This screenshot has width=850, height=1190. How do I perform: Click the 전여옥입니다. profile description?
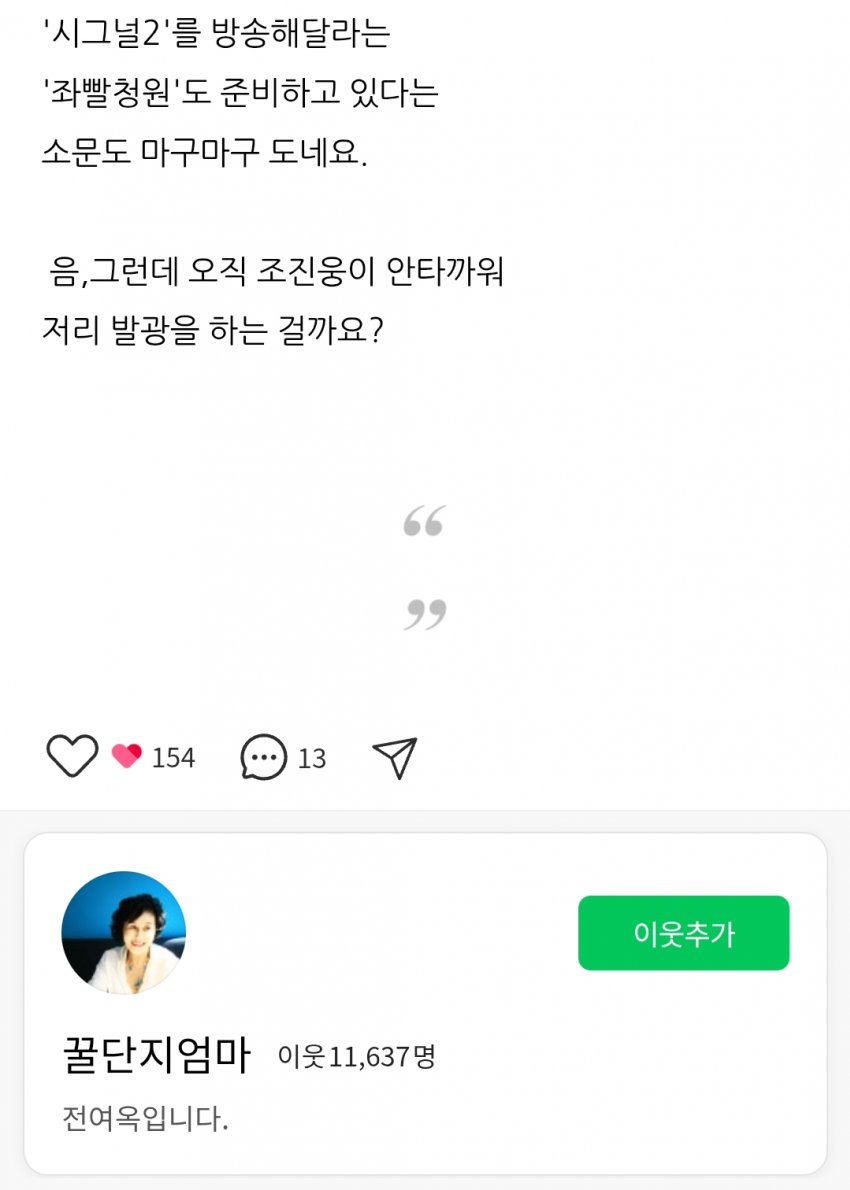(146, 1117)
